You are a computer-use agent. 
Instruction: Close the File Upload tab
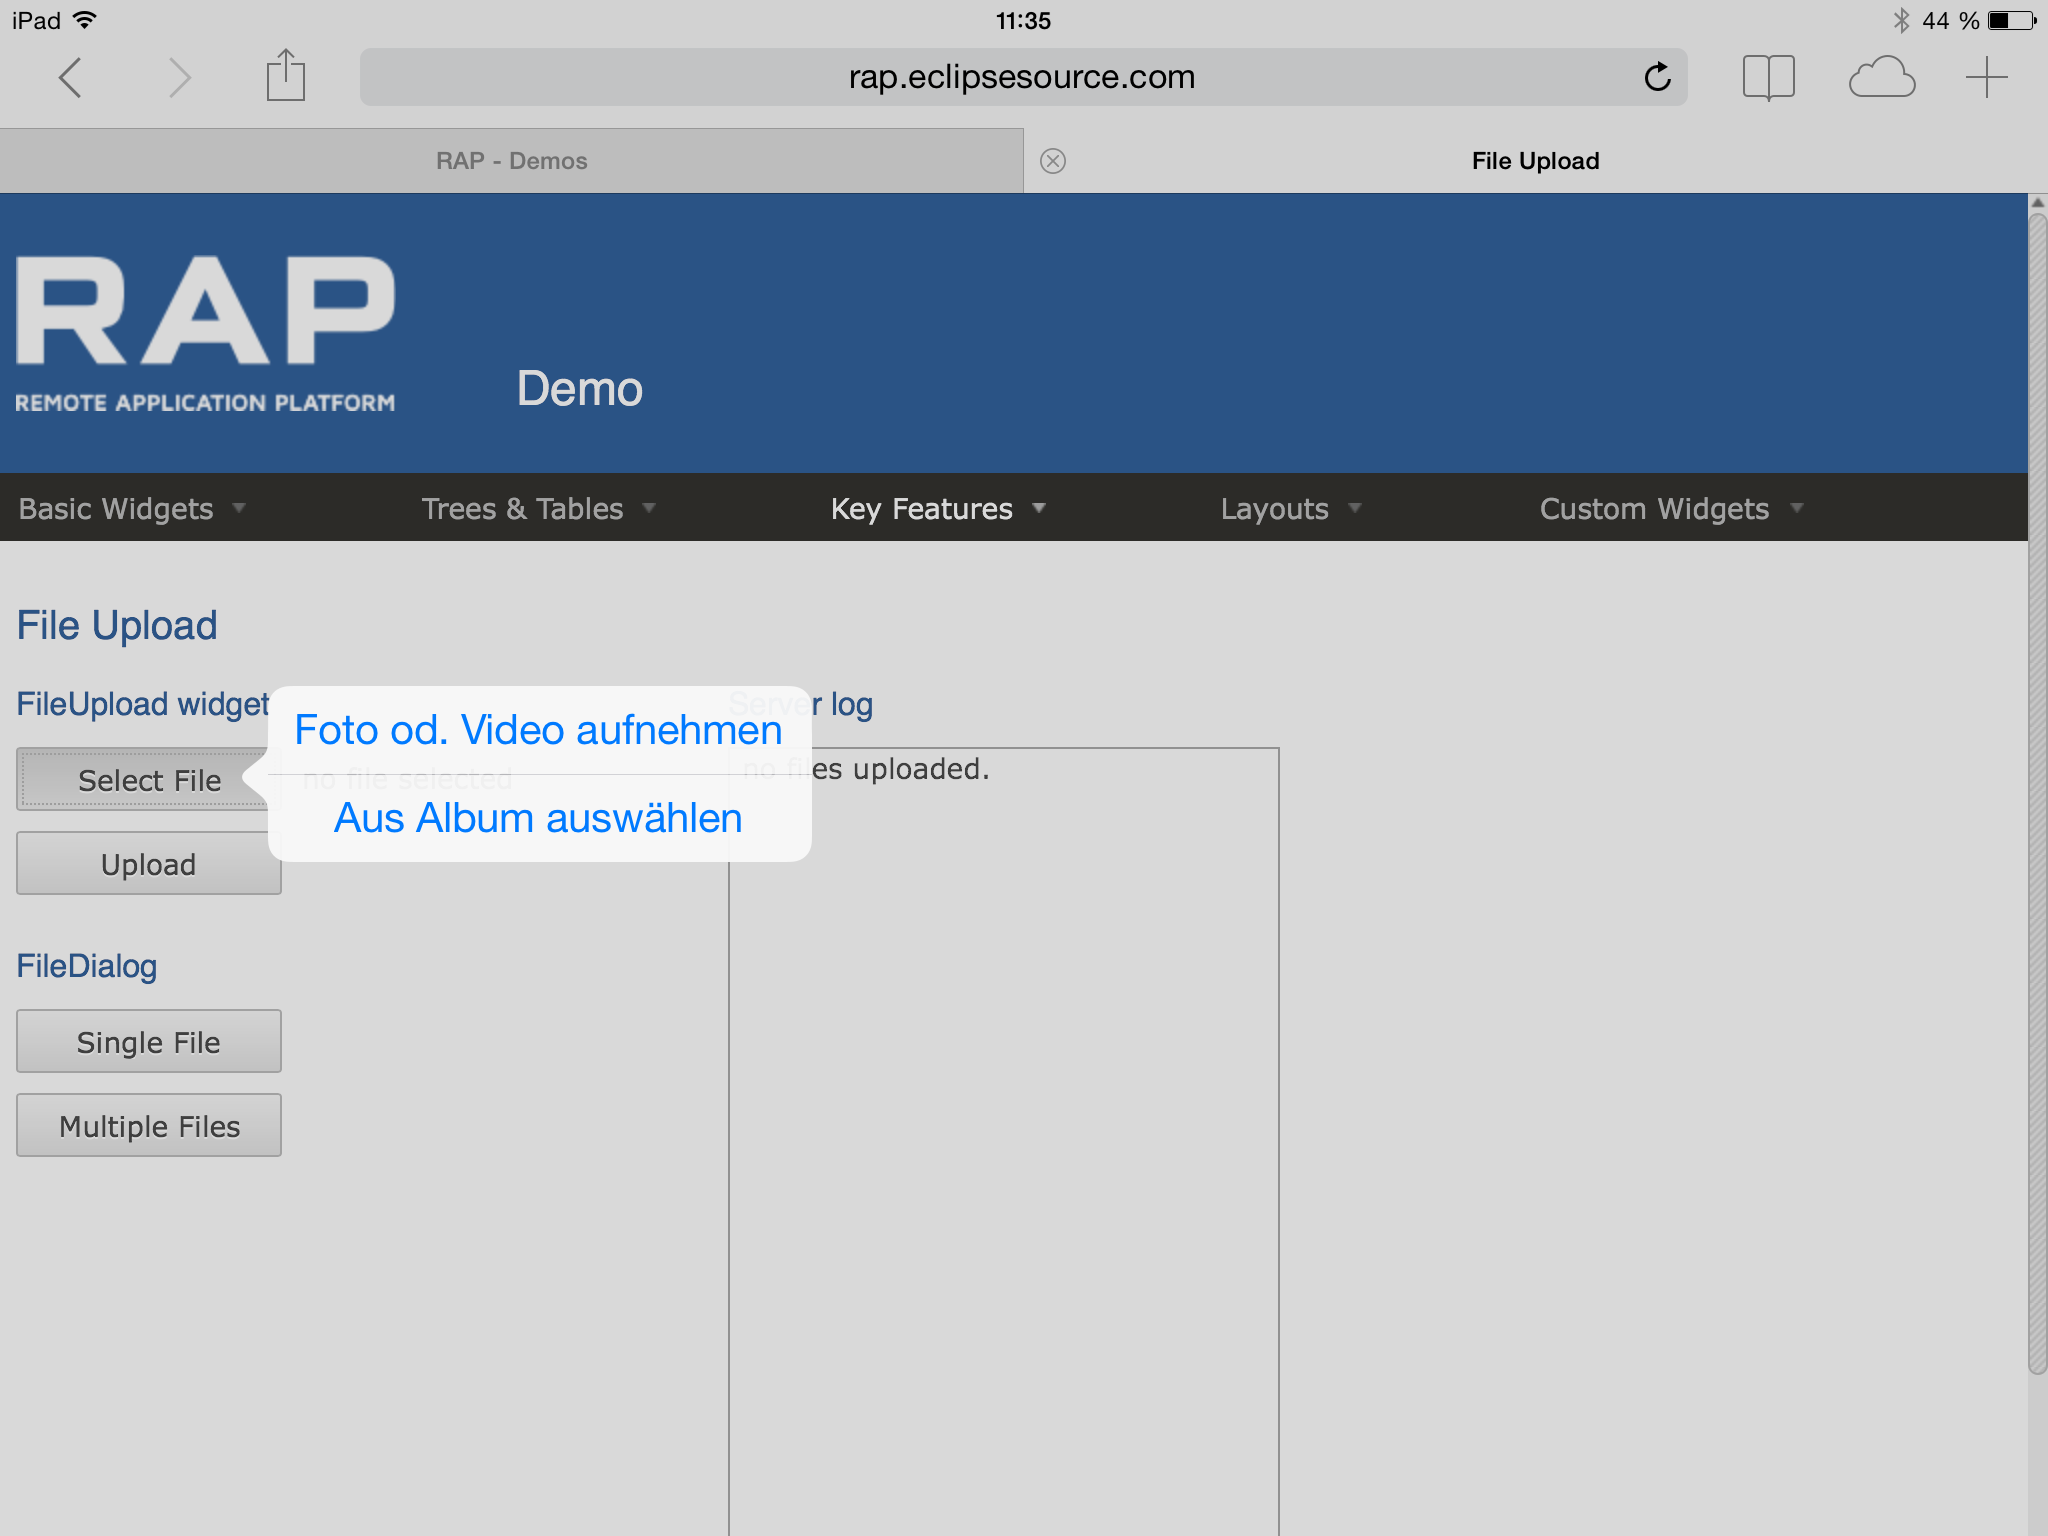[1053, 161]
